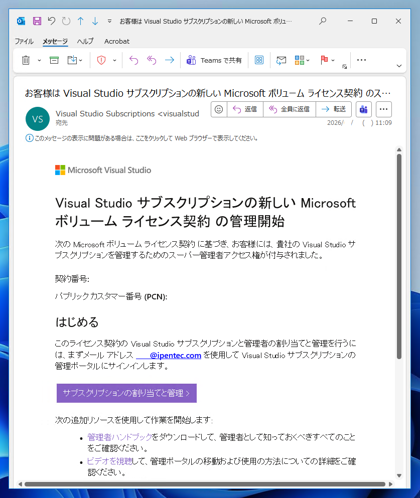Open the follow-up flag dropdown
The width and height of the screenshot is (420, 498).
(327, 60)
